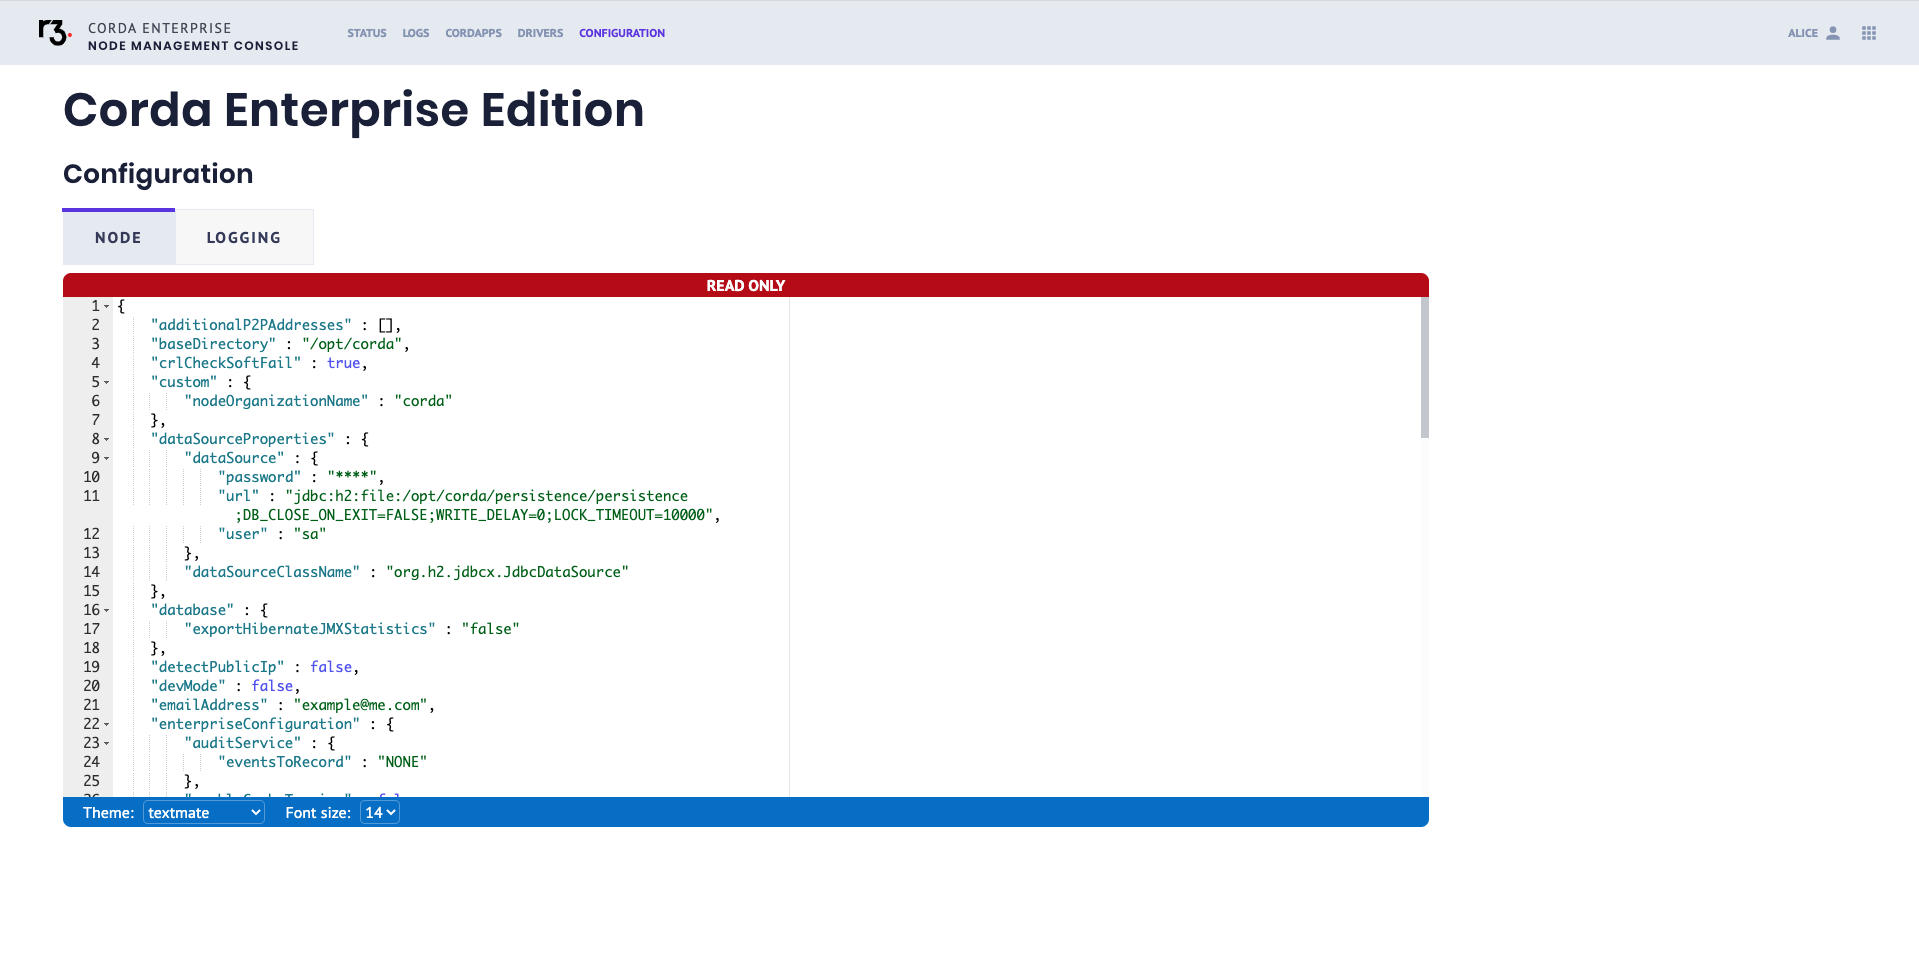
Task: Click the "dataSourceClassName" key
Action: [272, 572]
